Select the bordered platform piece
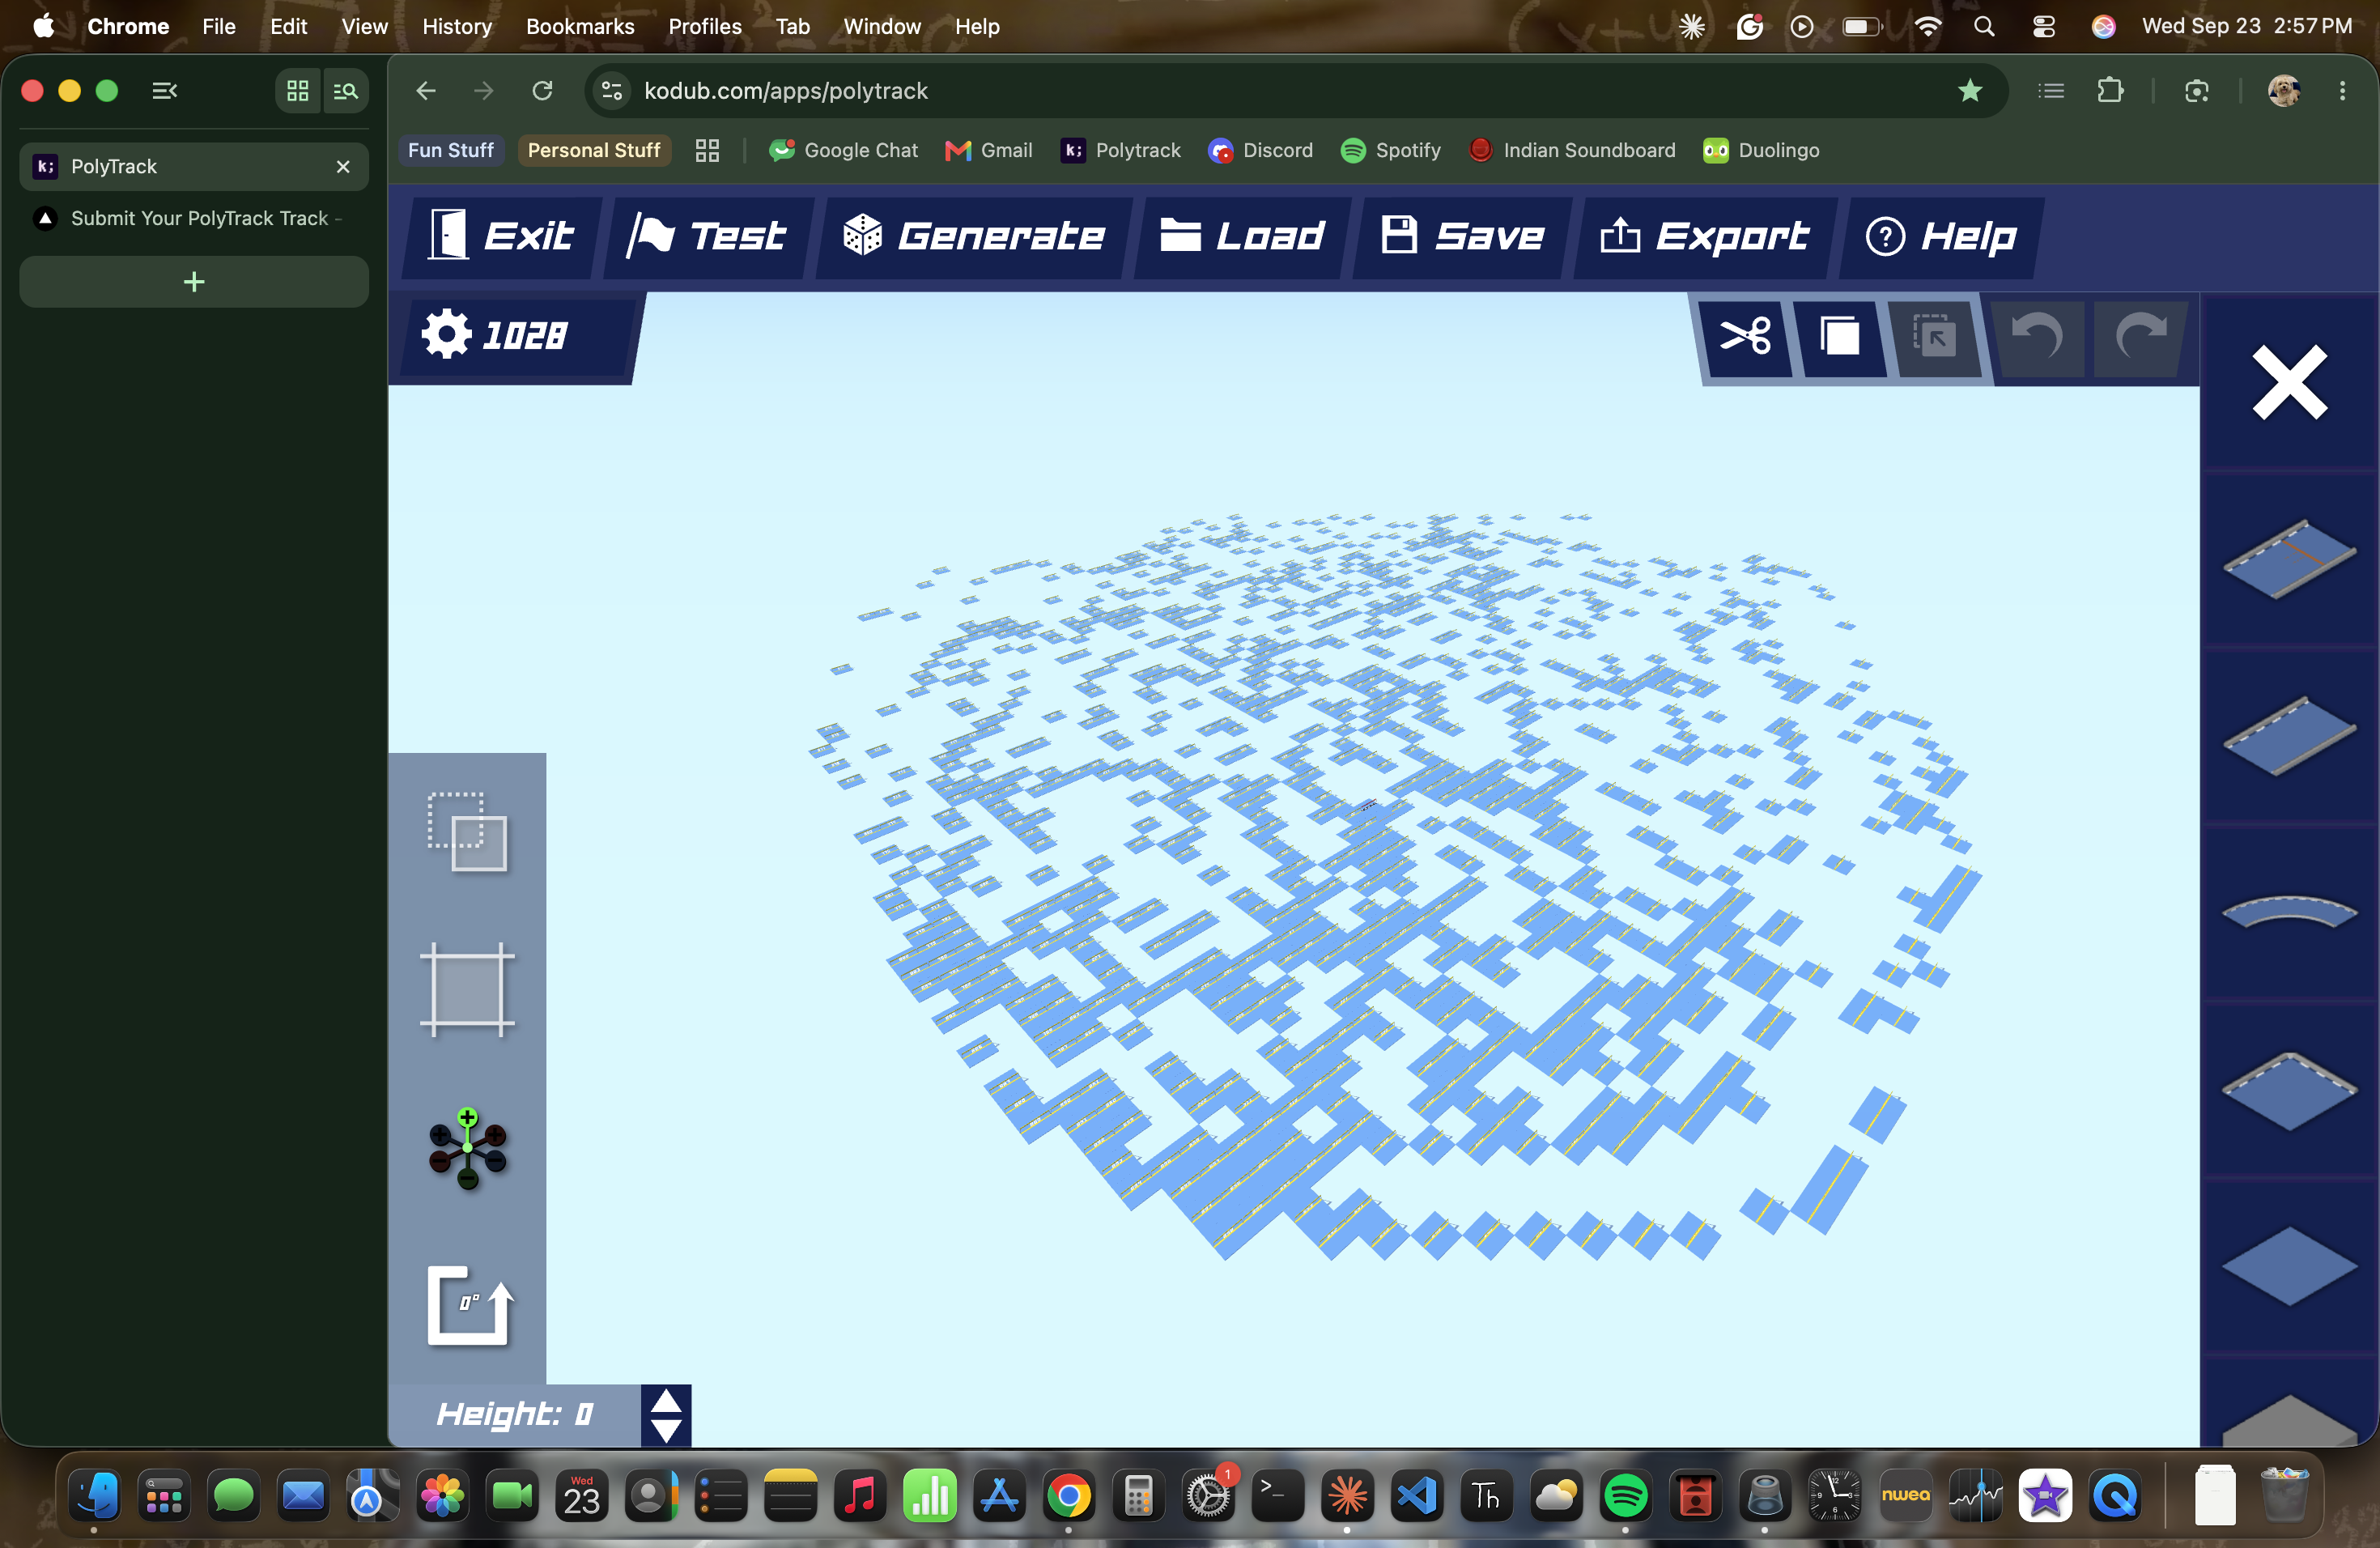 [2290, 1090]
